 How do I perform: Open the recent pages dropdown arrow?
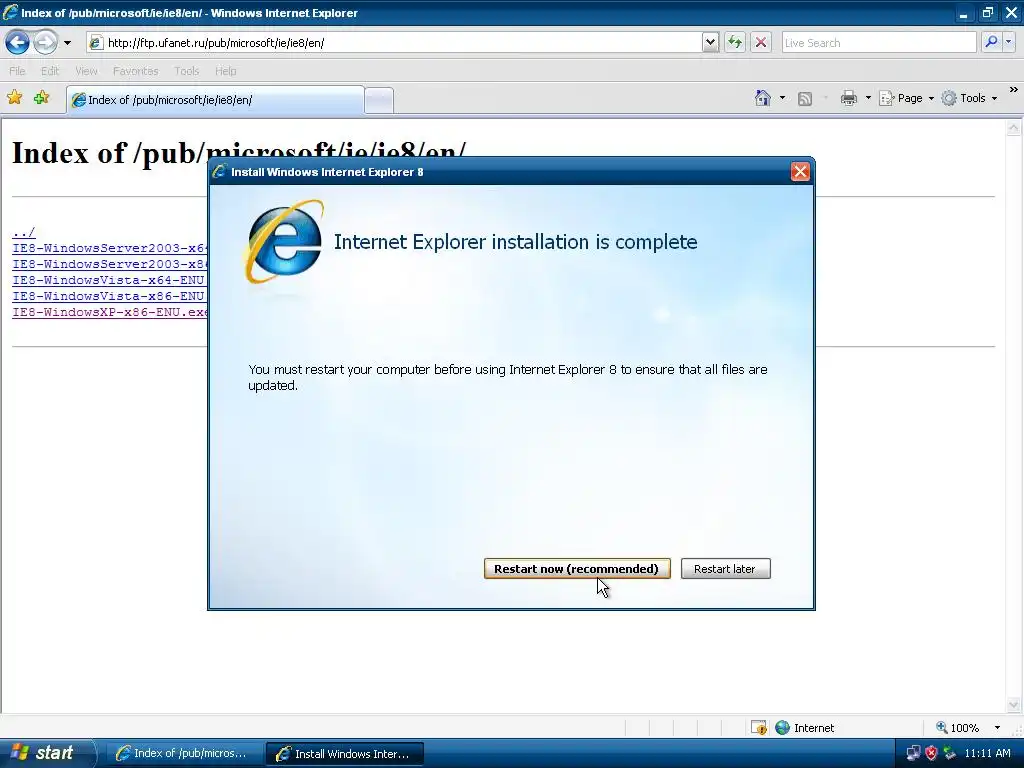(x=67, y=43)
